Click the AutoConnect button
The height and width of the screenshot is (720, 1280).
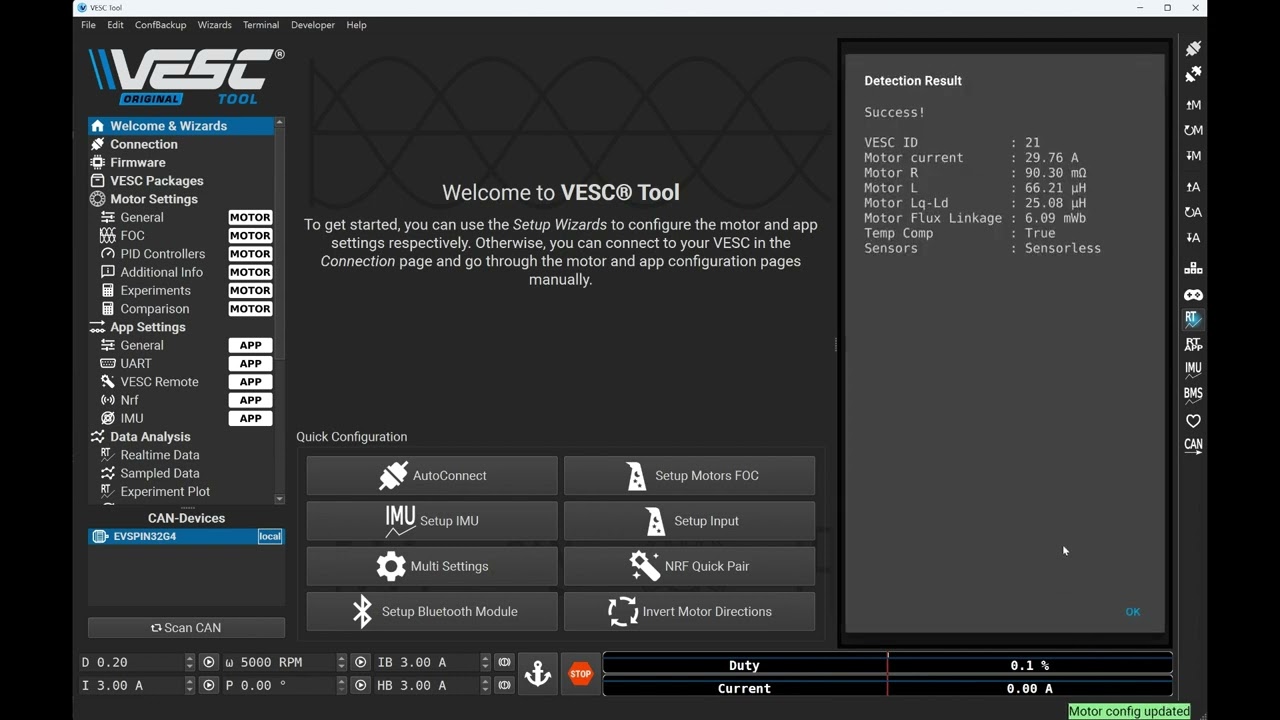(432, 476)
